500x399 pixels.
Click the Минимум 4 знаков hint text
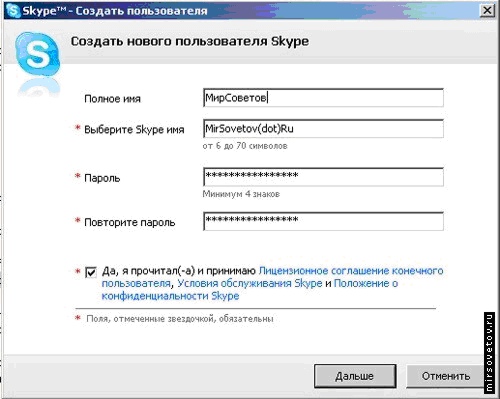tap(241, 194)
